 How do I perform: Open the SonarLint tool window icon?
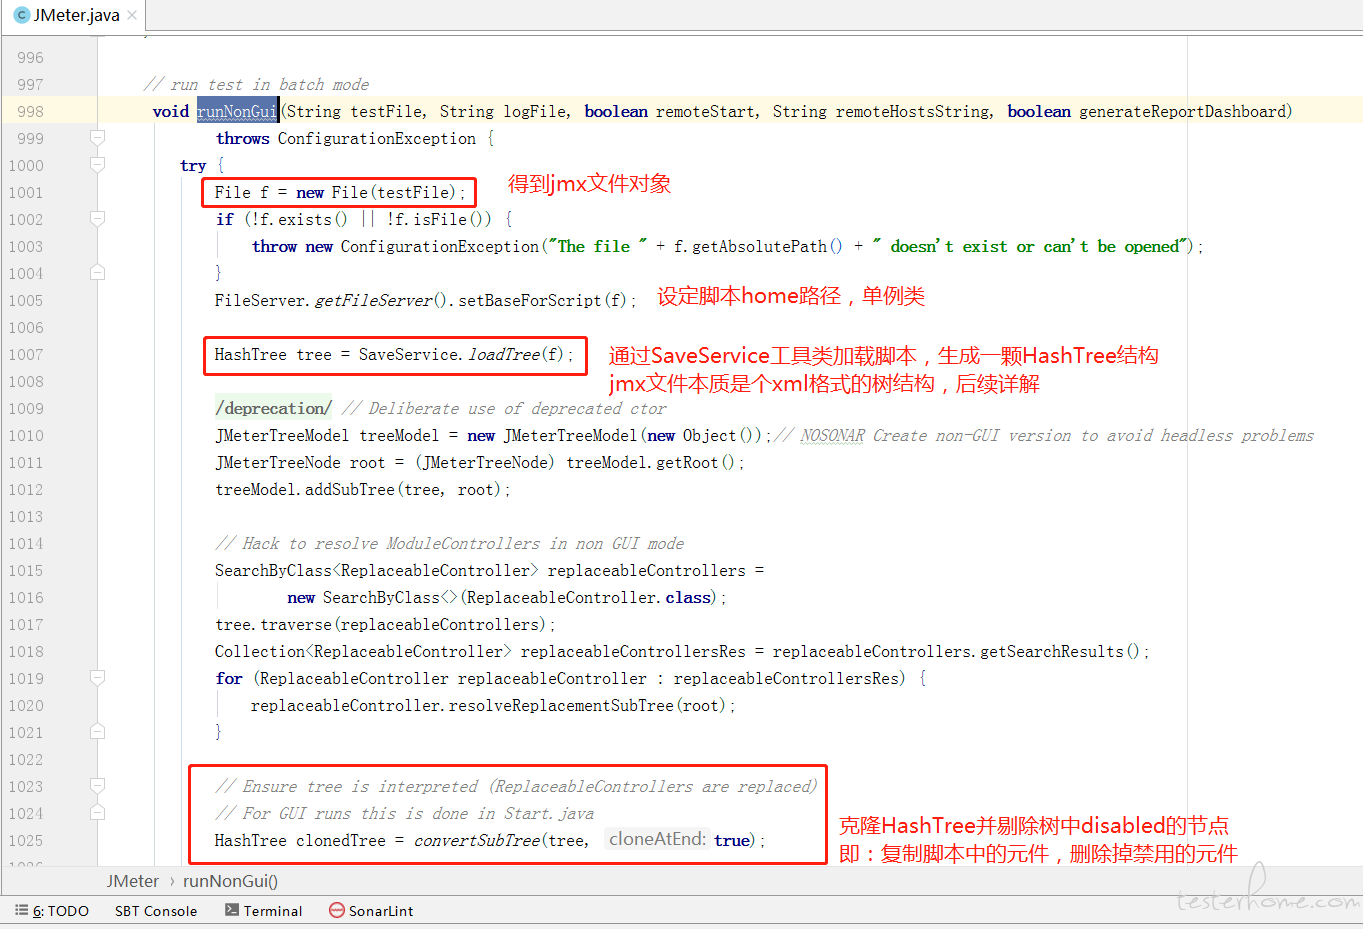337,910
